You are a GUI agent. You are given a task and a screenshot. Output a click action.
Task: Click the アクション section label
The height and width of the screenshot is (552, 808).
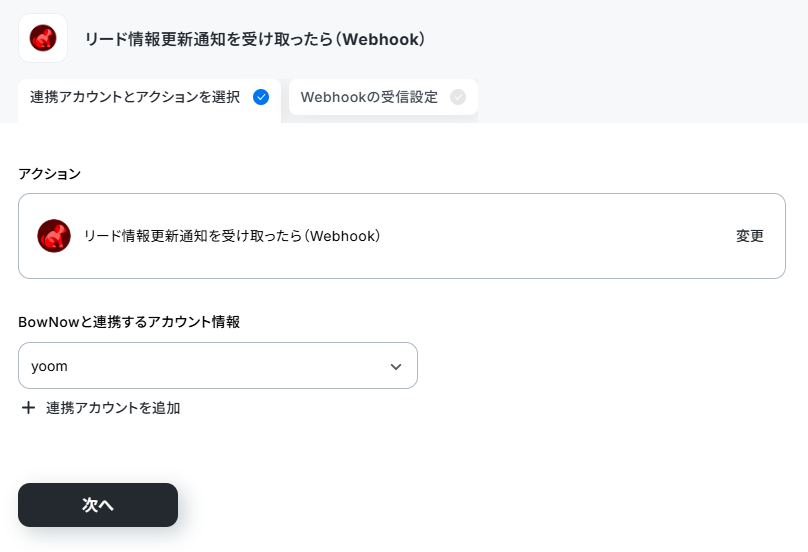(x=49, y=174)
